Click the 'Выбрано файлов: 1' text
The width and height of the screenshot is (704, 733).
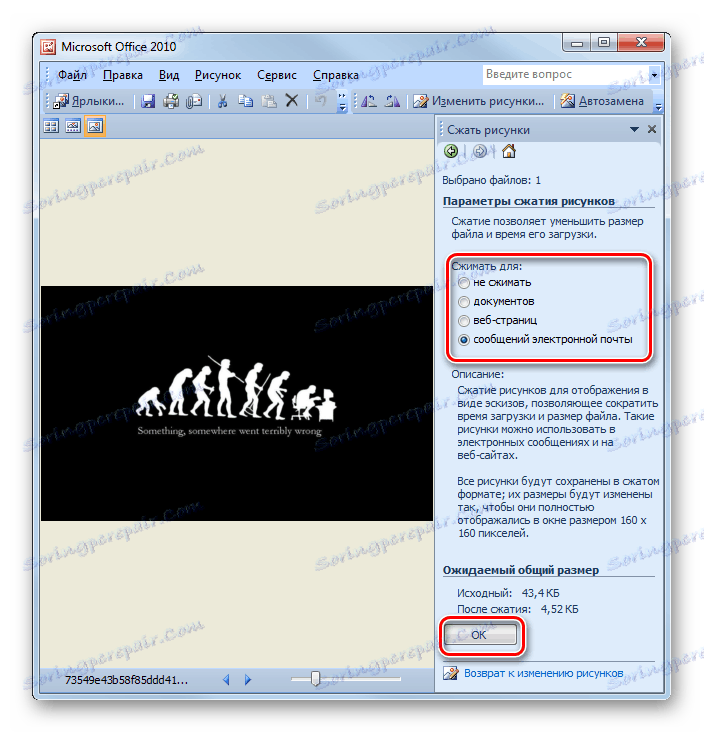491,180
